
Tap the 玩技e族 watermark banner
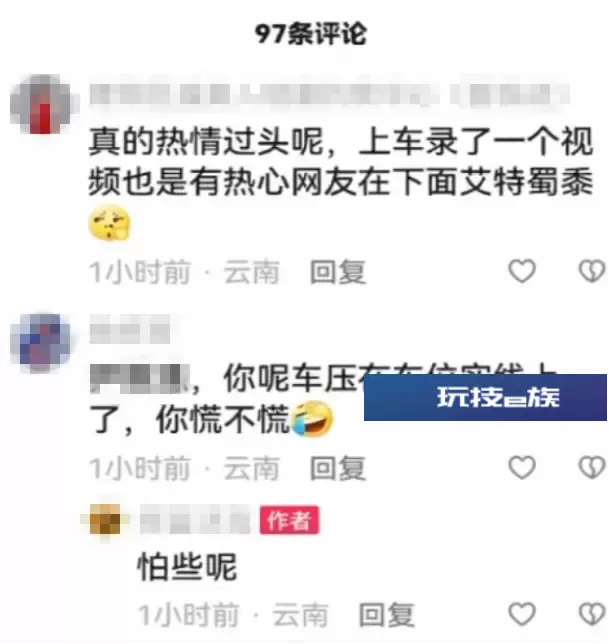[x=485, y=398]
